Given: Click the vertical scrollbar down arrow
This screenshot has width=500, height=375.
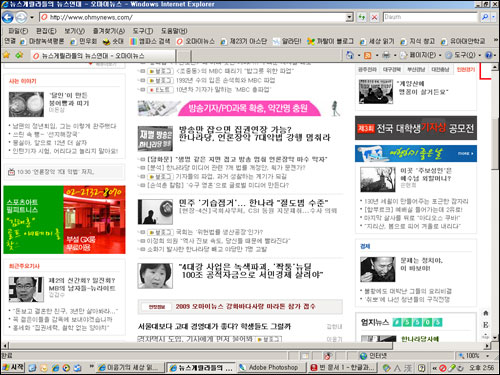Looking at the screenshot, I should (495, 337).
